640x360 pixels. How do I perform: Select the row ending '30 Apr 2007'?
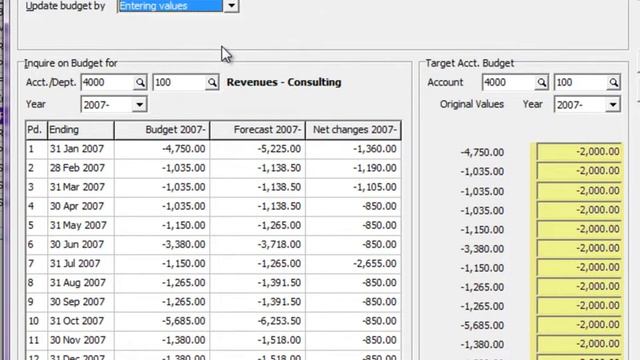[x=213, y=207]
